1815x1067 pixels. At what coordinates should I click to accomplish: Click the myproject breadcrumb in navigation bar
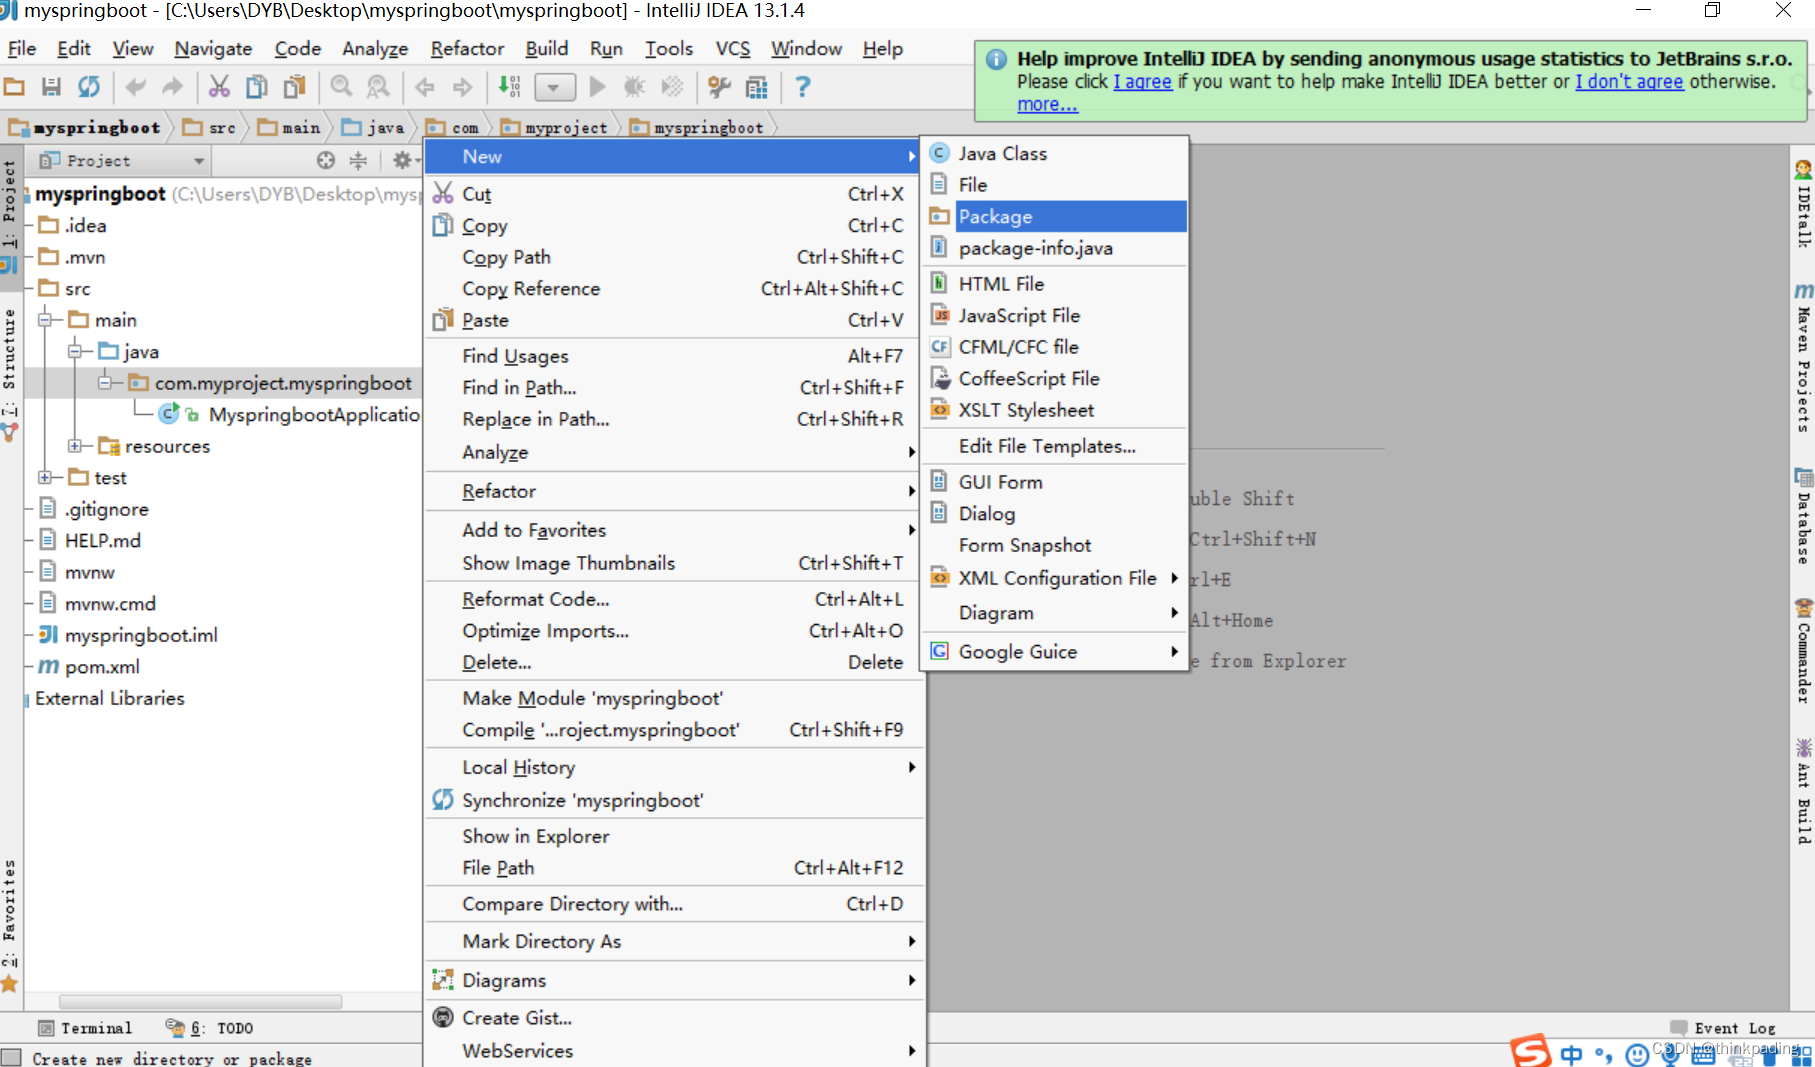(x=555, y=127)
